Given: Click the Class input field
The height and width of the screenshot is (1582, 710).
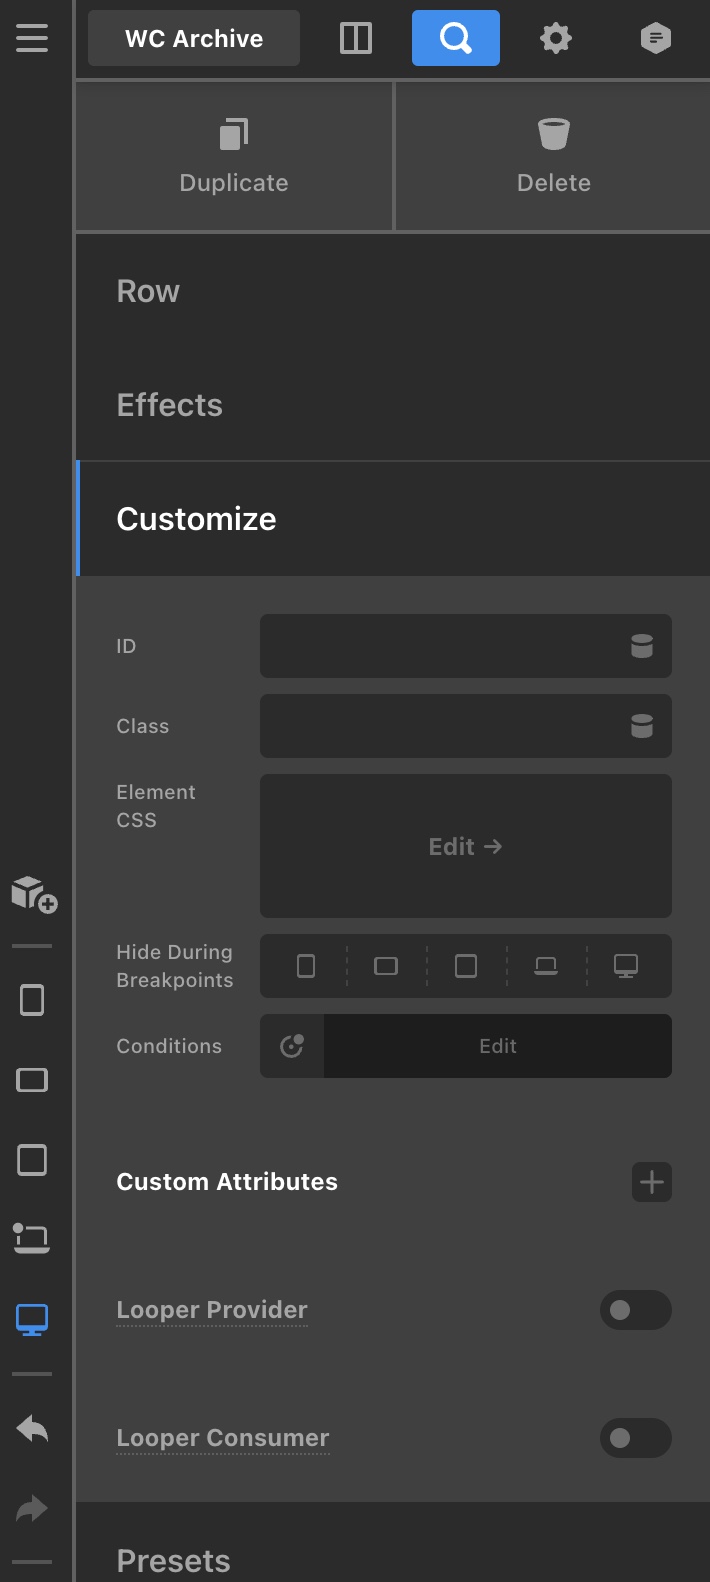Looking at the screenshot, I should click(466, 726).
